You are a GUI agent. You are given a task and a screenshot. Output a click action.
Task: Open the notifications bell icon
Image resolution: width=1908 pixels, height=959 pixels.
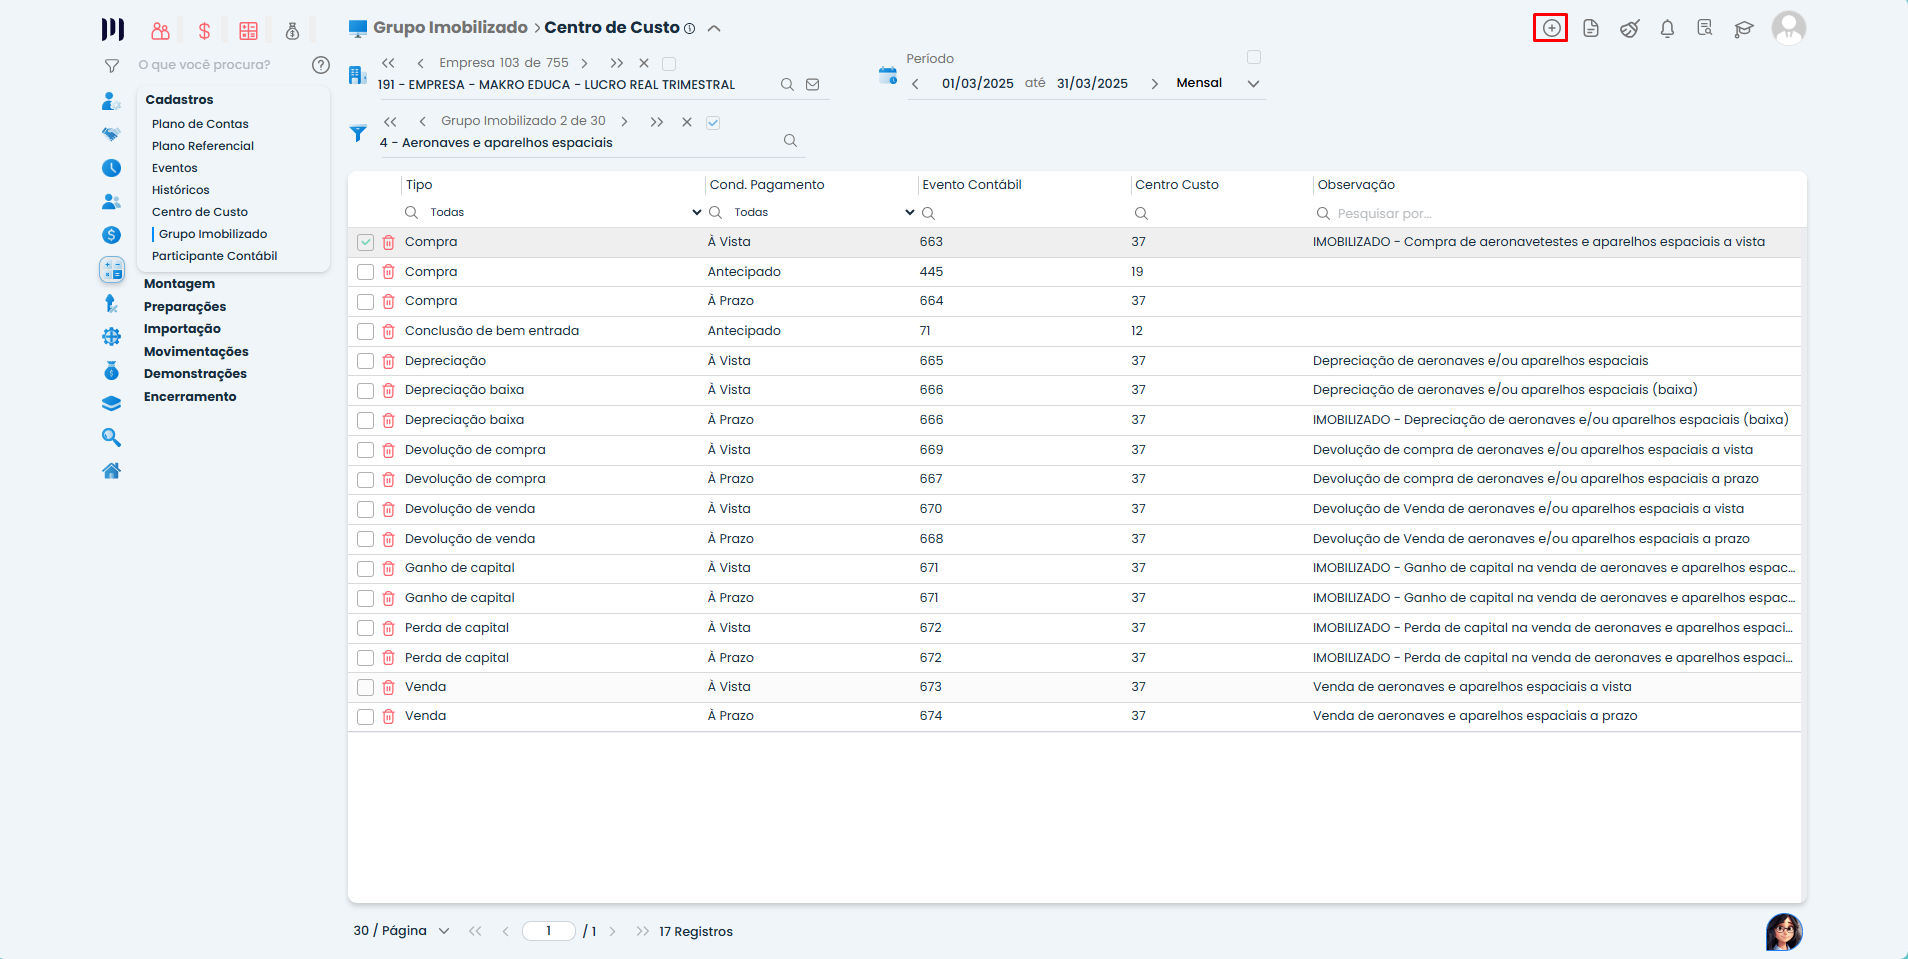point(1667,29)
